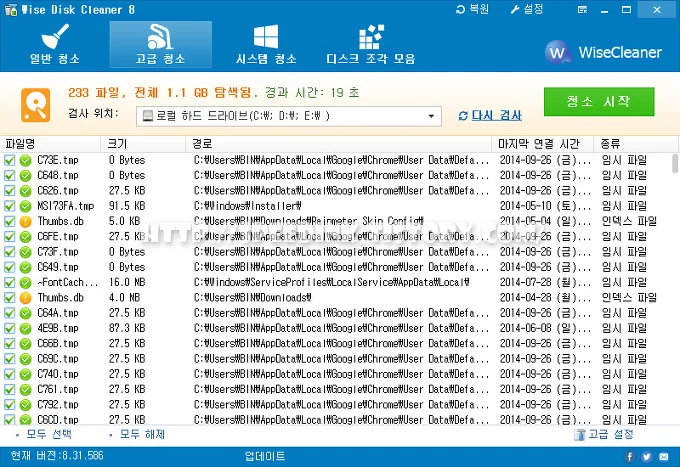Click the 87.3 KB size cell
The height and width of the screenshot is (467, 680).
coord(127,328)
